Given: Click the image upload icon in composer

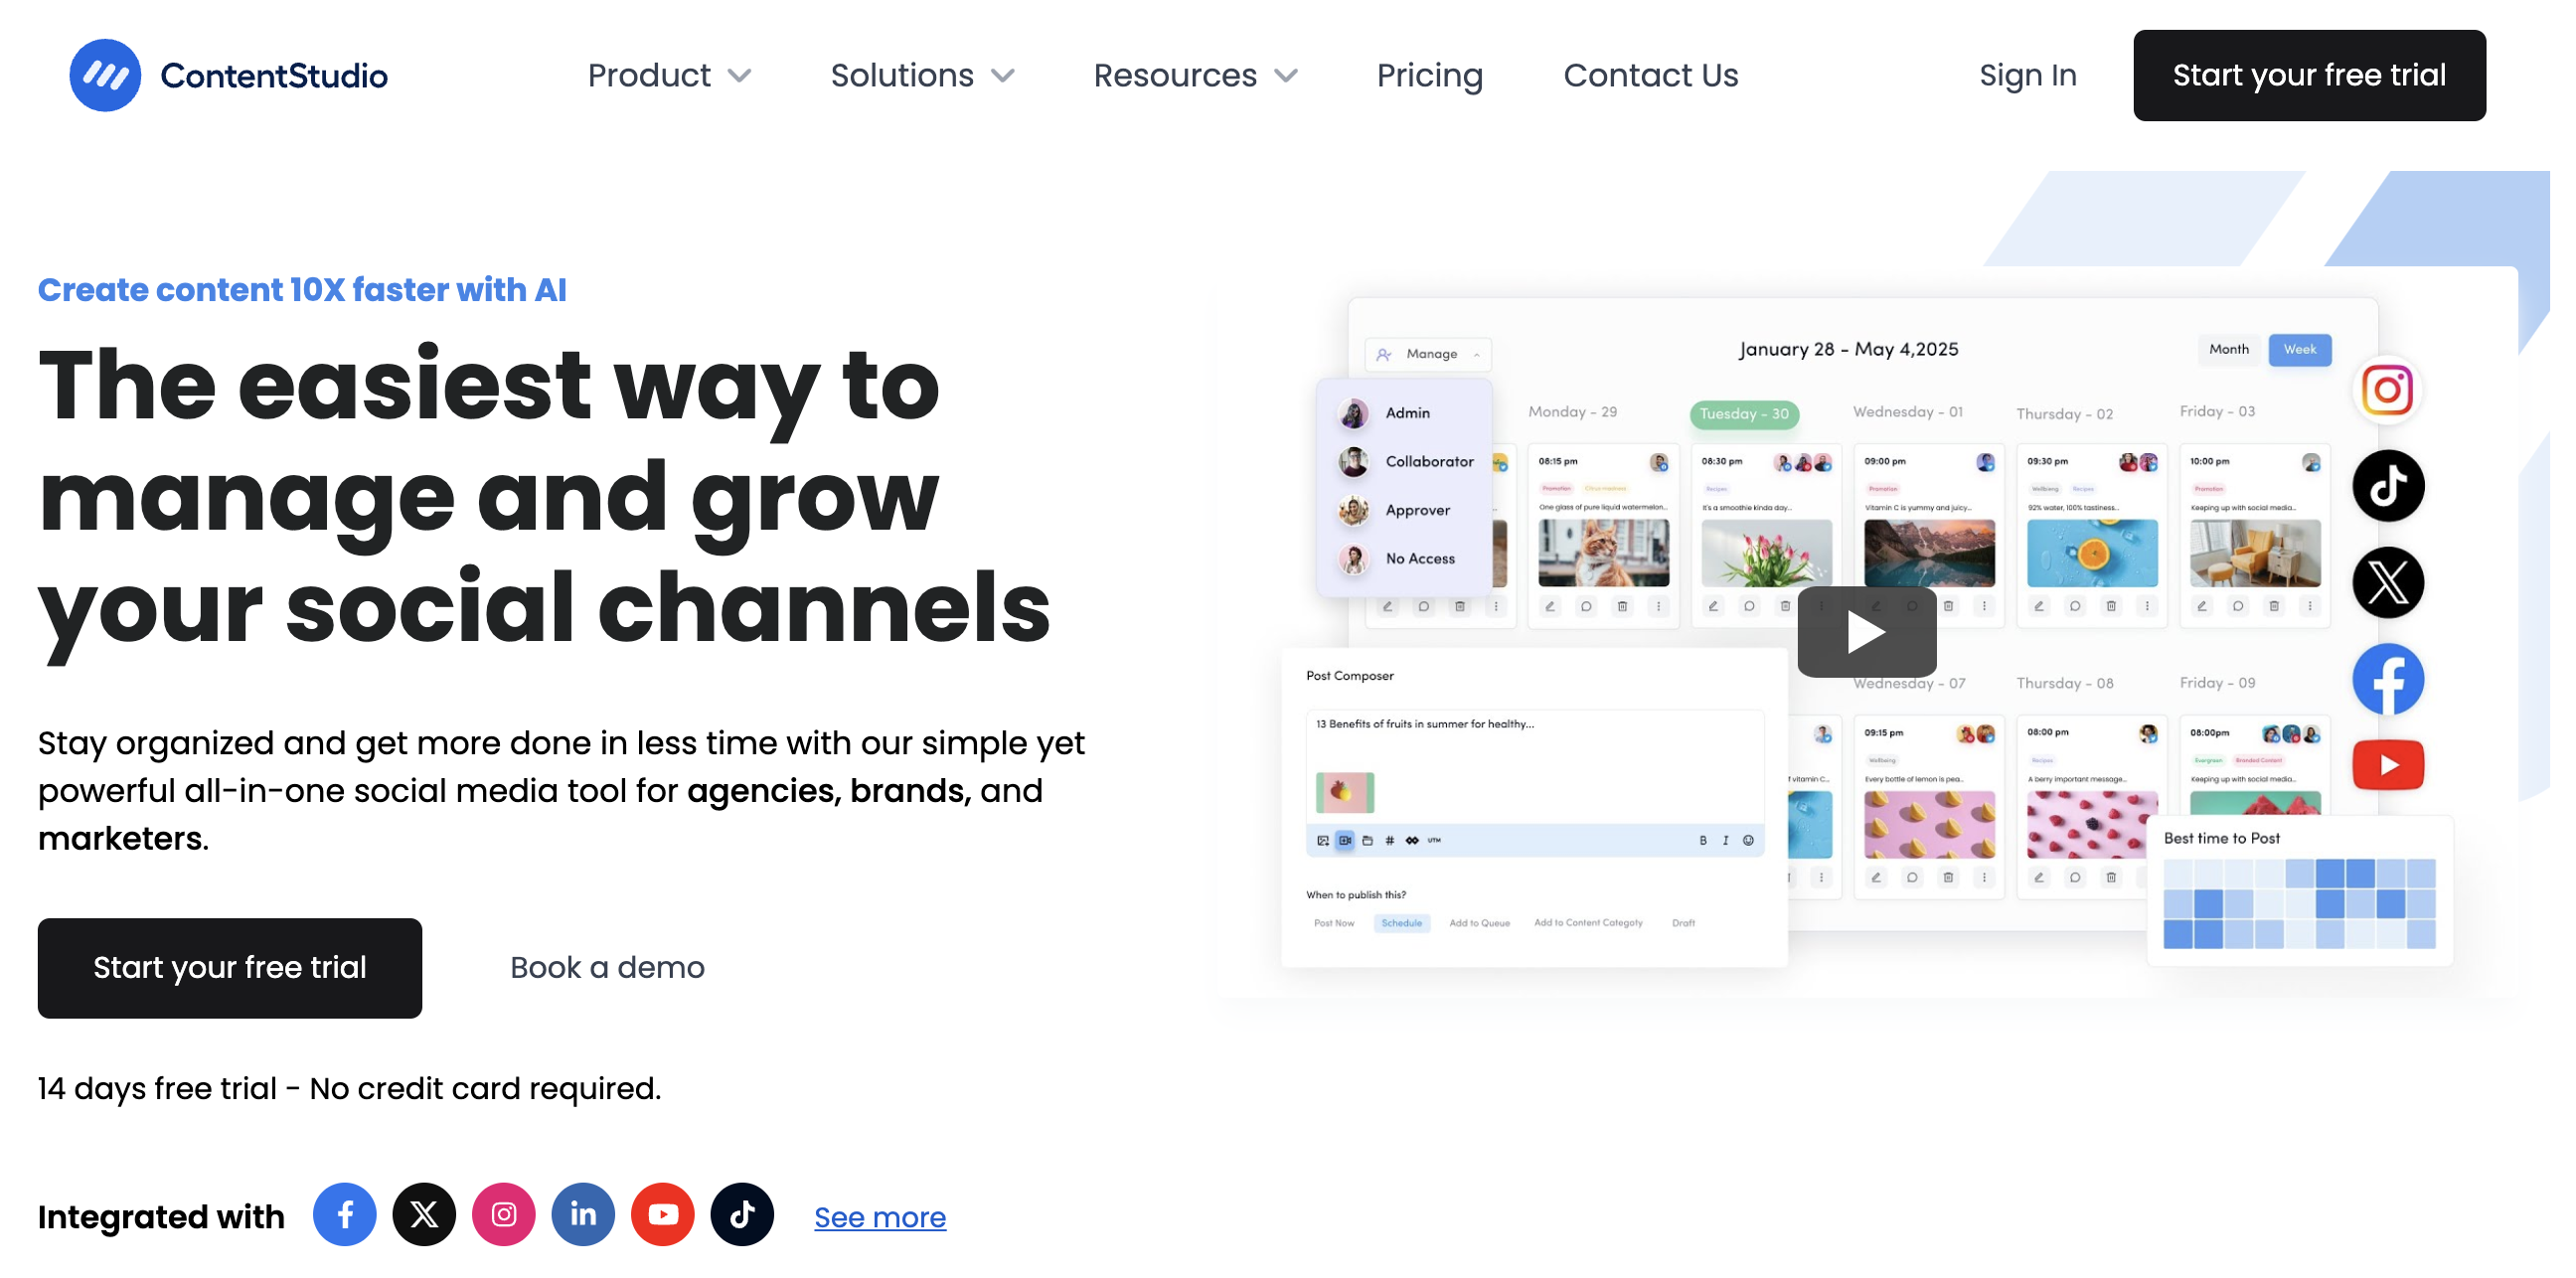Looking at the screenshot, I should pyautogui.click(x=1323, y=841).
